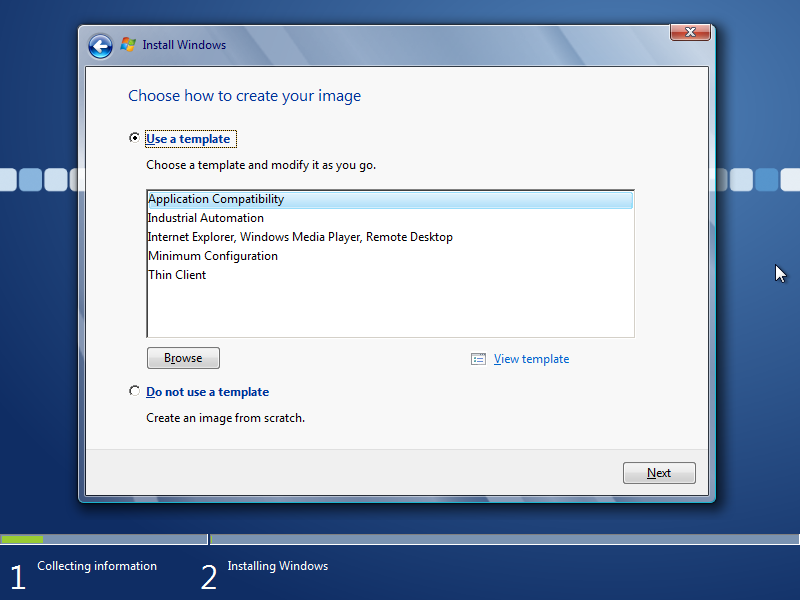Click the 'Install Windows' title text
800x600 pixels.
point(184,45)
